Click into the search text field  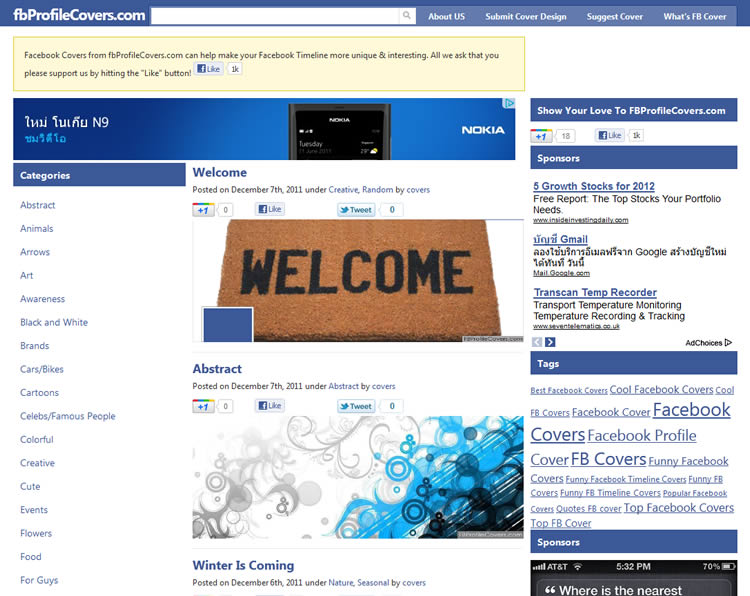coord(275,16)
